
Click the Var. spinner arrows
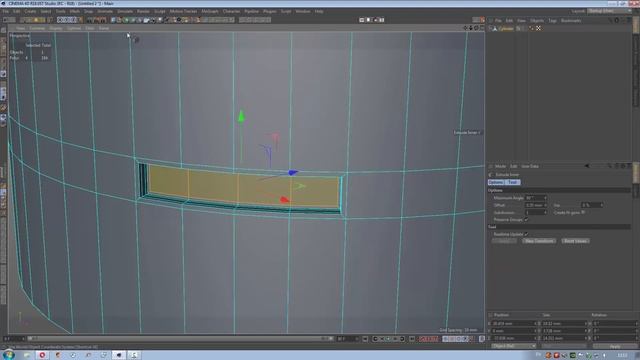[602, 205]
